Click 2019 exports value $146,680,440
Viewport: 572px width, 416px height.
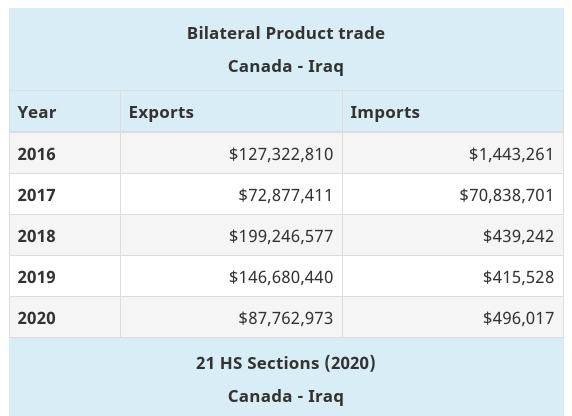[281, 277]
